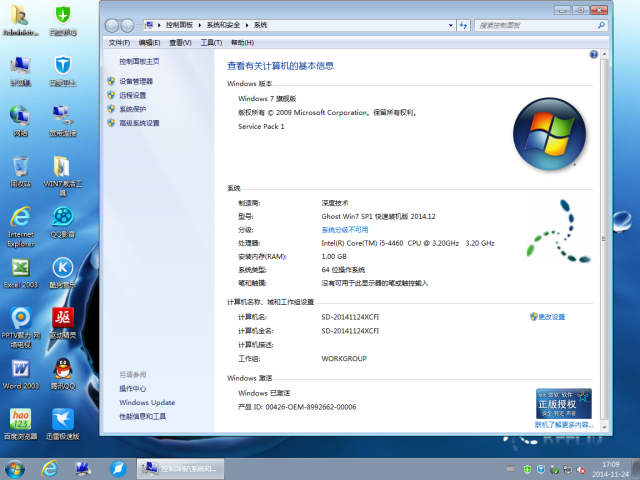Open Internet Explorer from the taskbar

click(x=49, y=469)
